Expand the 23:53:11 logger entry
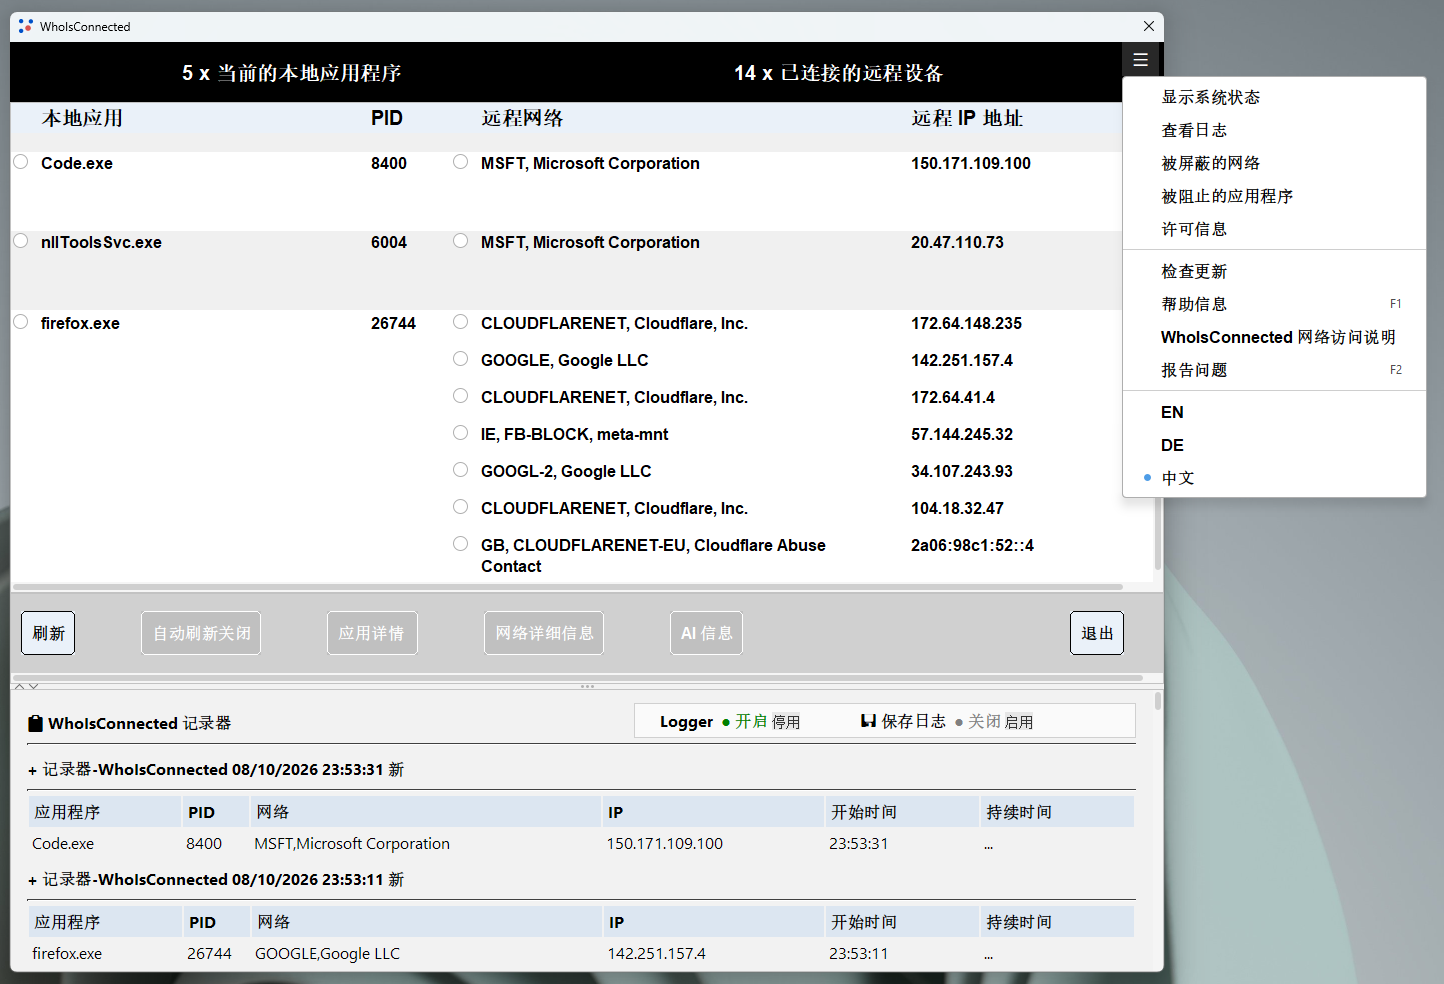Viewport: 1444px width, 984px height. tap(33, 881)
